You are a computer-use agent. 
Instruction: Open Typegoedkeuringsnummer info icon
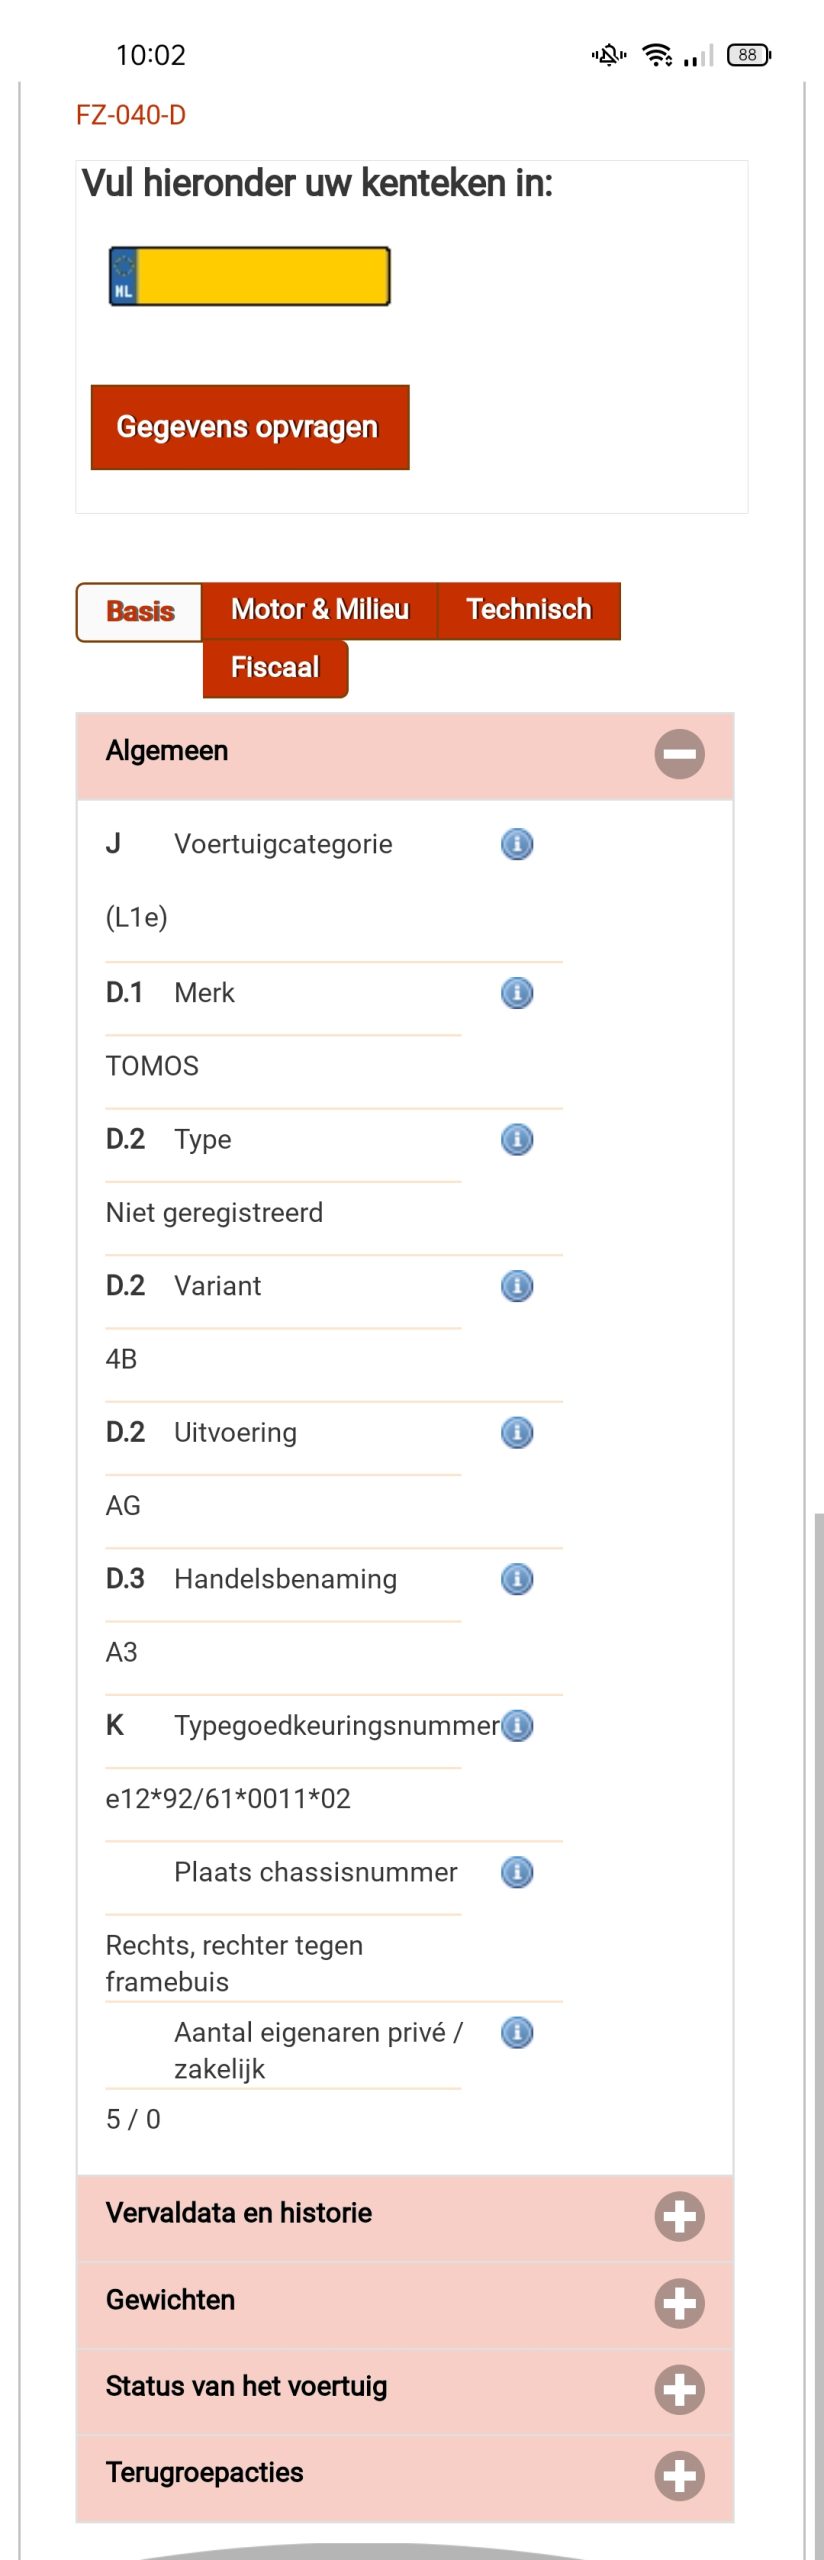[x=517, y=1725]
